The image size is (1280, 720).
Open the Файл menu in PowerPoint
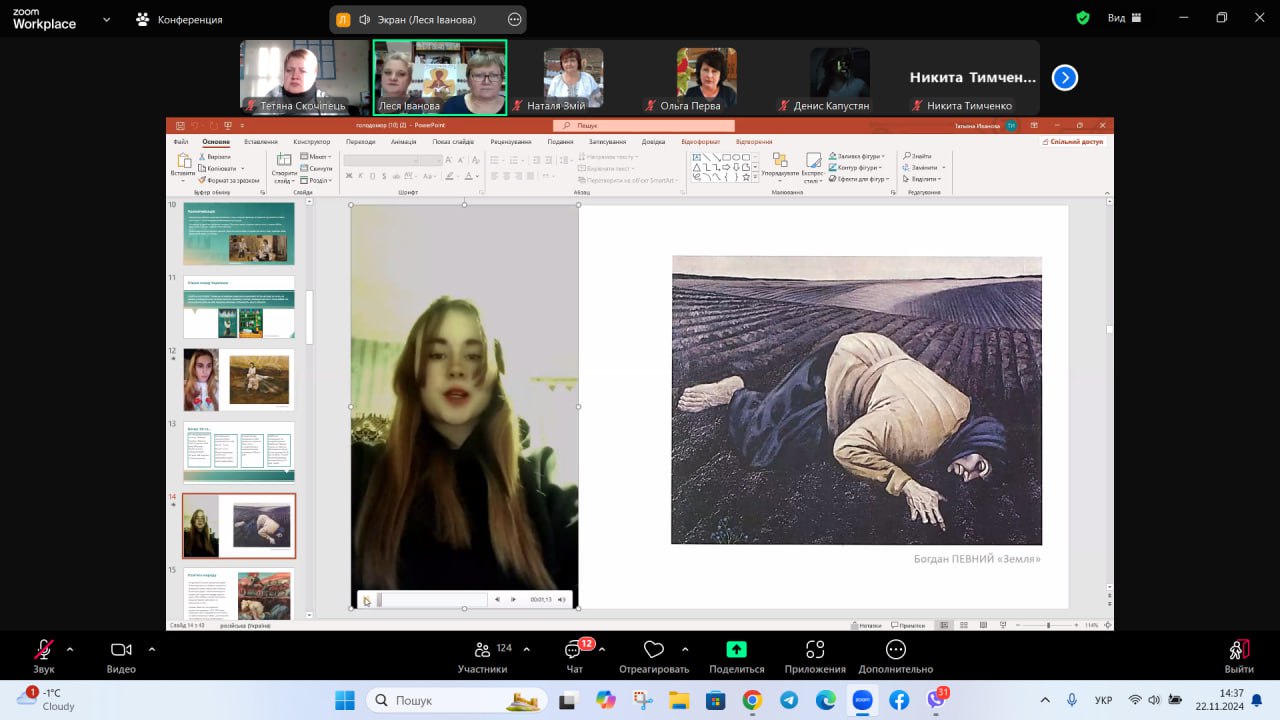click(x=180, y=142)
